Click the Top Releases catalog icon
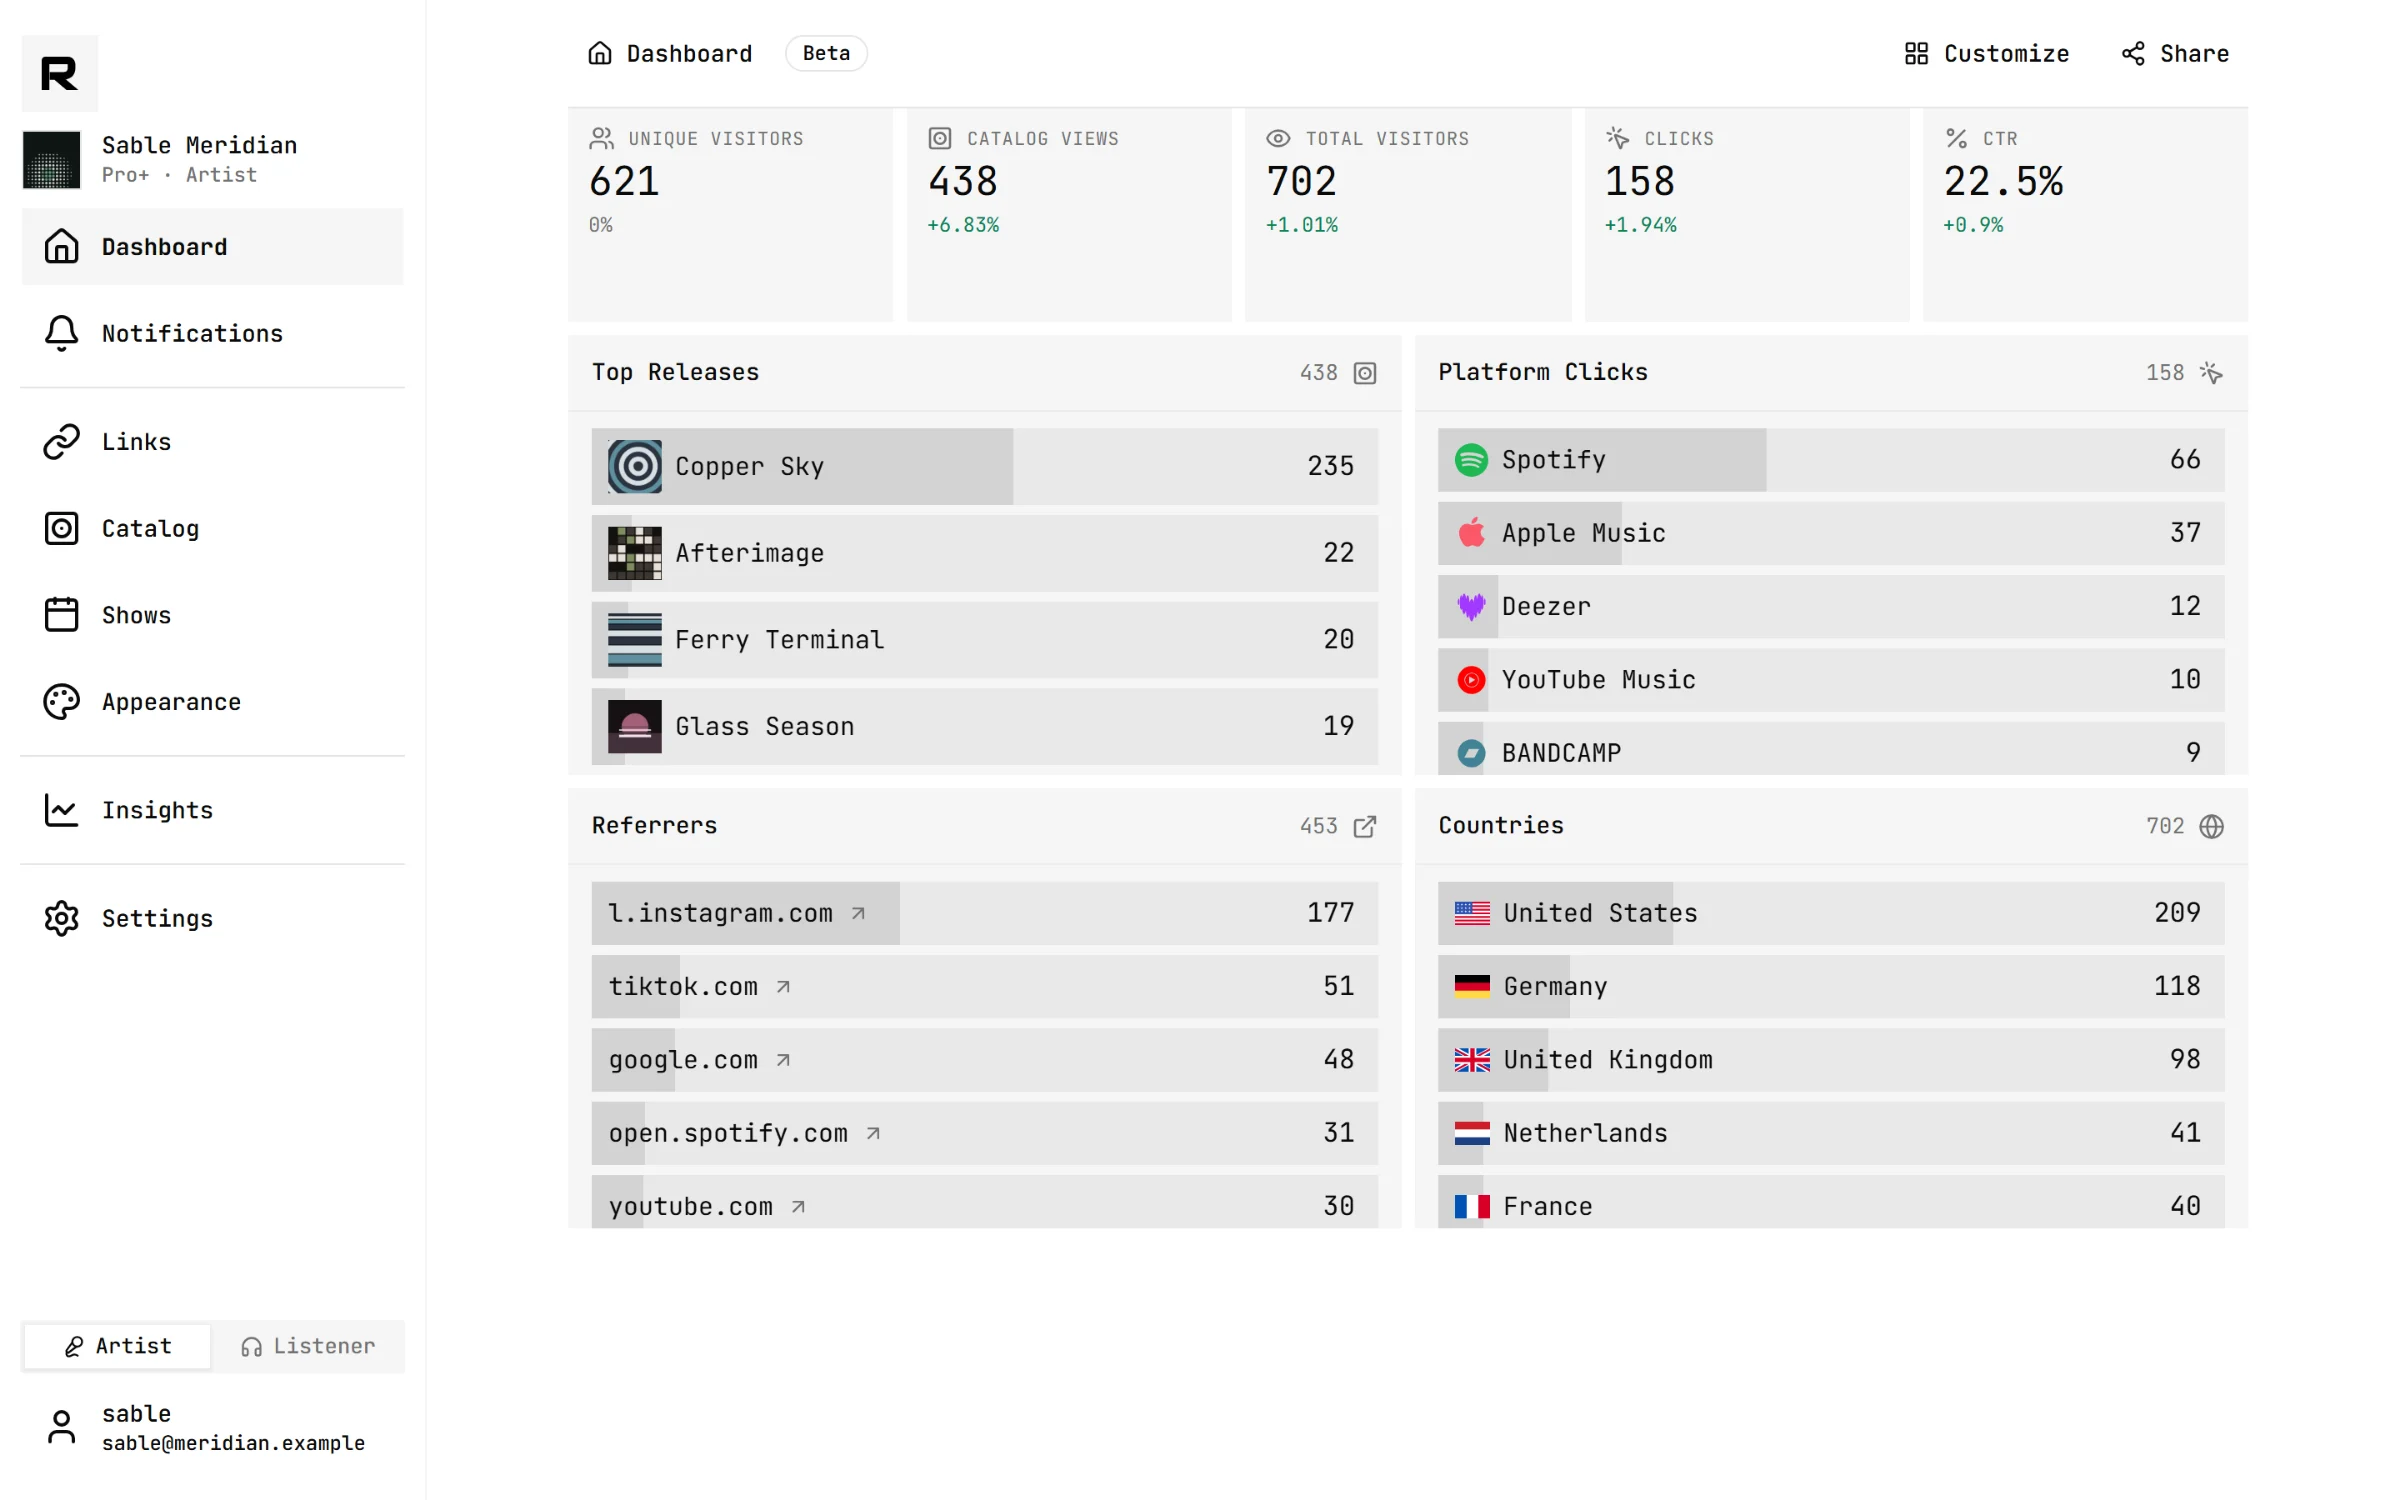 coord(1365,373)
